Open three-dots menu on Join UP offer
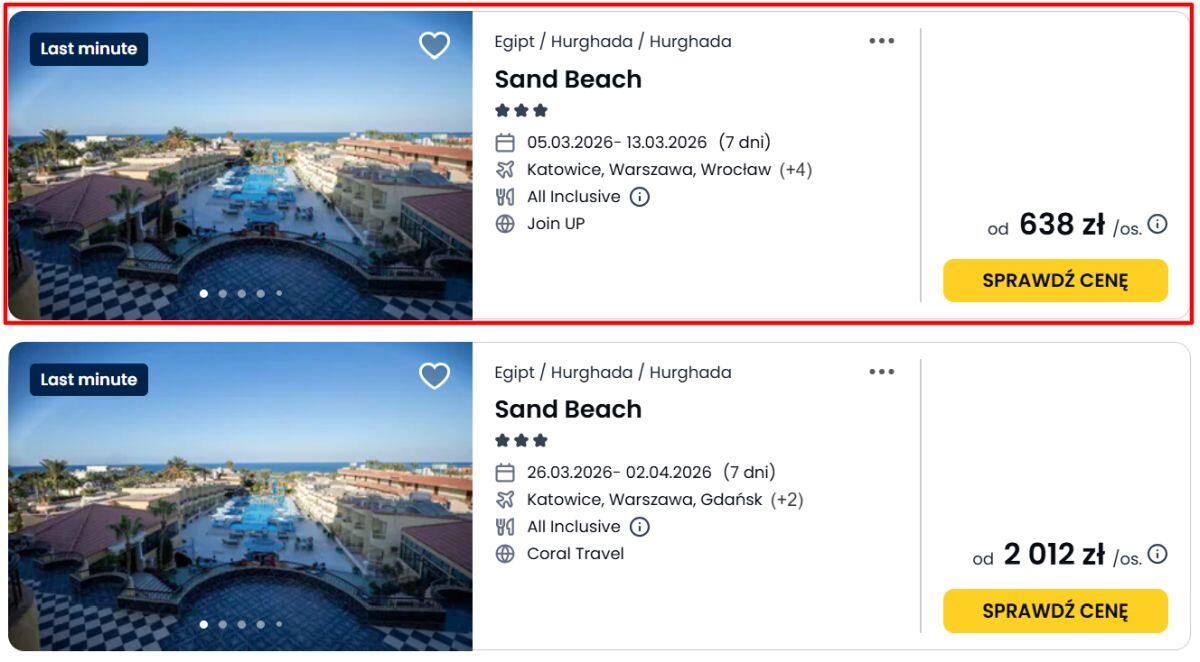 point(881,41)
